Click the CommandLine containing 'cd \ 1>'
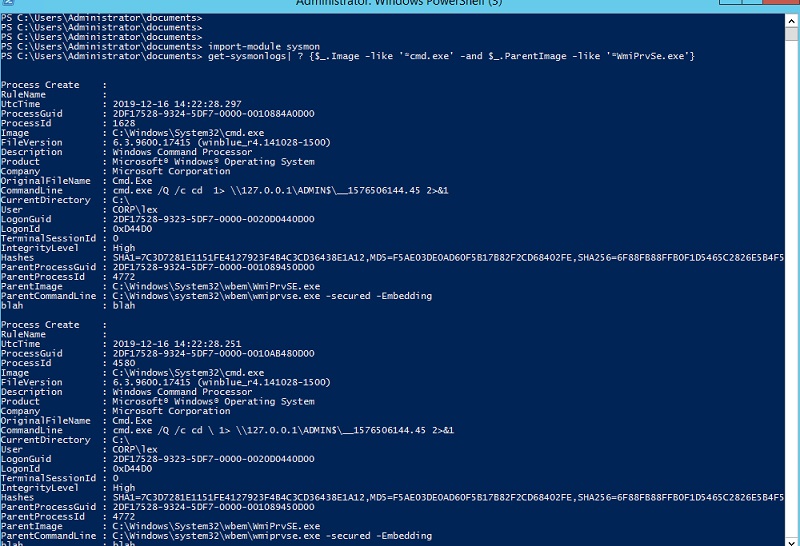Image resolution: width=800 pixels, height=546 pixels. coord(283,430)
